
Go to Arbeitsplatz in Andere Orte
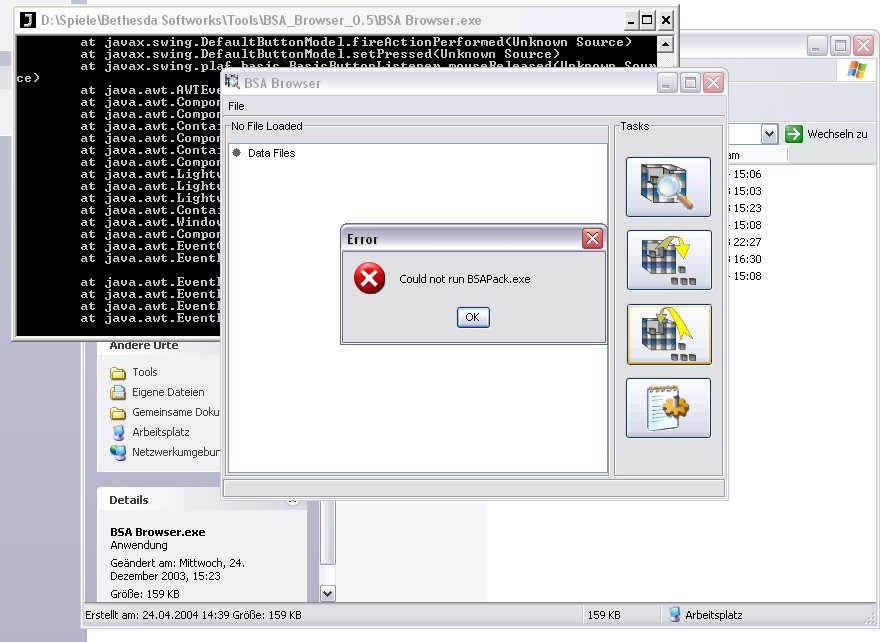pyautogui.click(x=160, y=432)
